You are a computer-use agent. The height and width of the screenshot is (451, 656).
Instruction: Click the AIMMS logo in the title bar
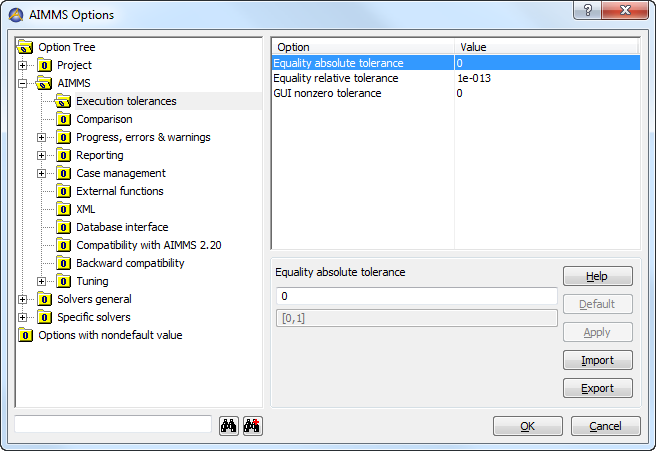coord(16,15)
